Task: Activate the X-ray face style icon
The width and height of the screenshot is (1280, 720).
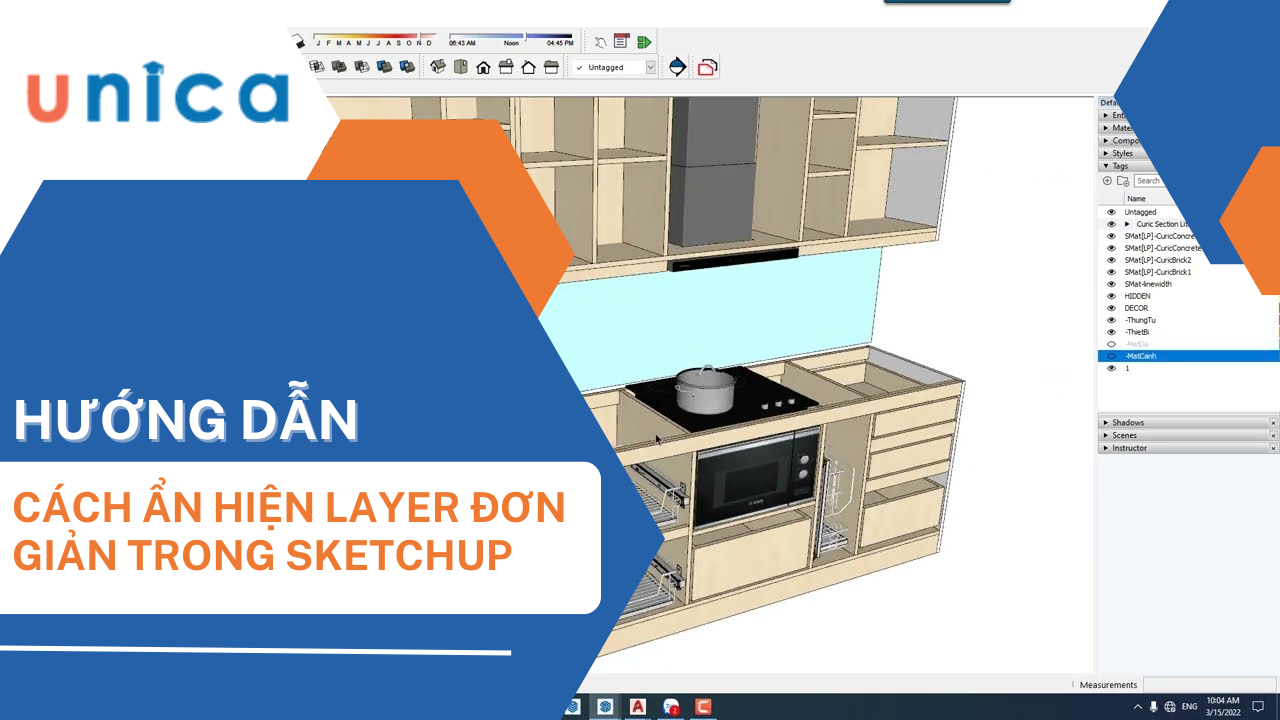Action: (x=317, y=67)
